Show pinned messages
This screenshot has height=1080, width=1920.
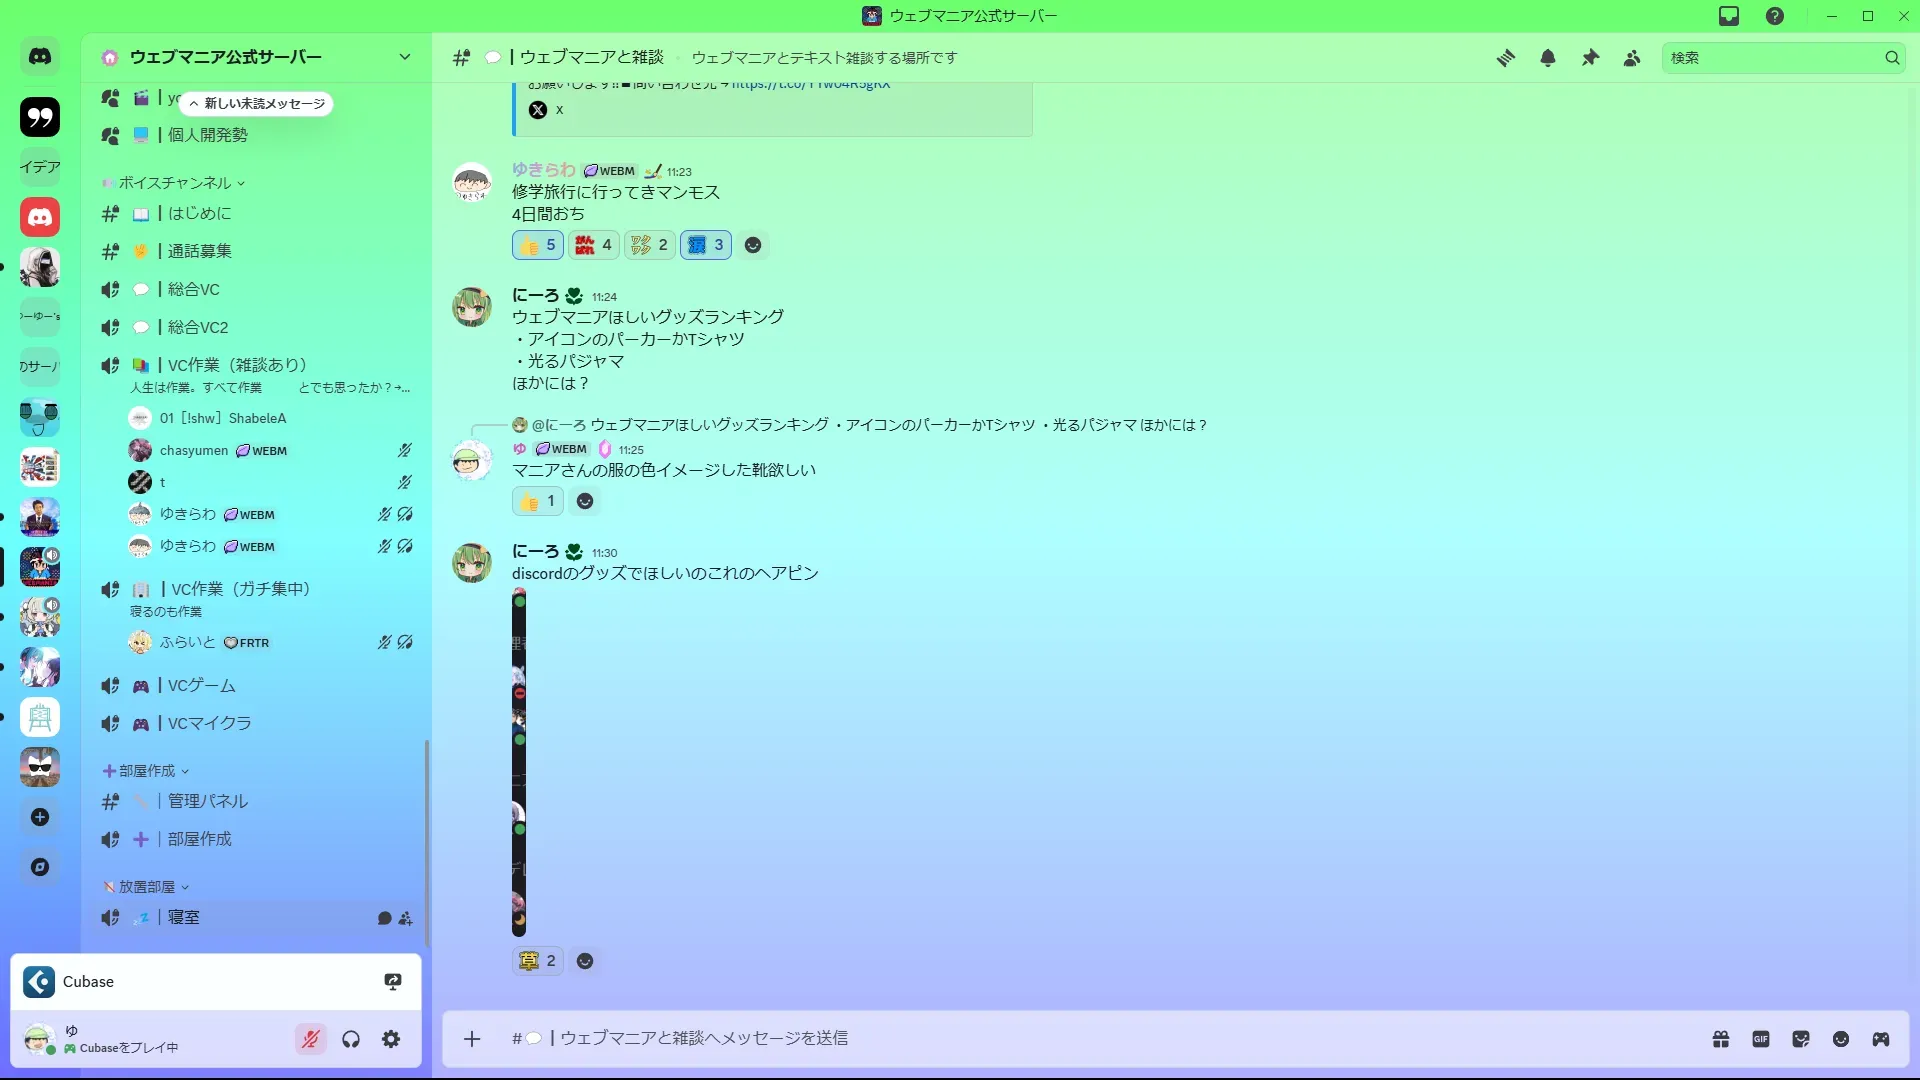tap(1590, 58)
